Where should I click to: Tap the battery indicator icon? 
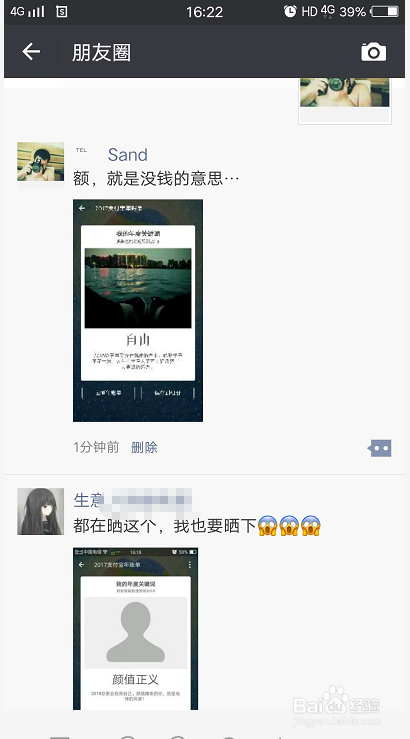coord(385,11)
